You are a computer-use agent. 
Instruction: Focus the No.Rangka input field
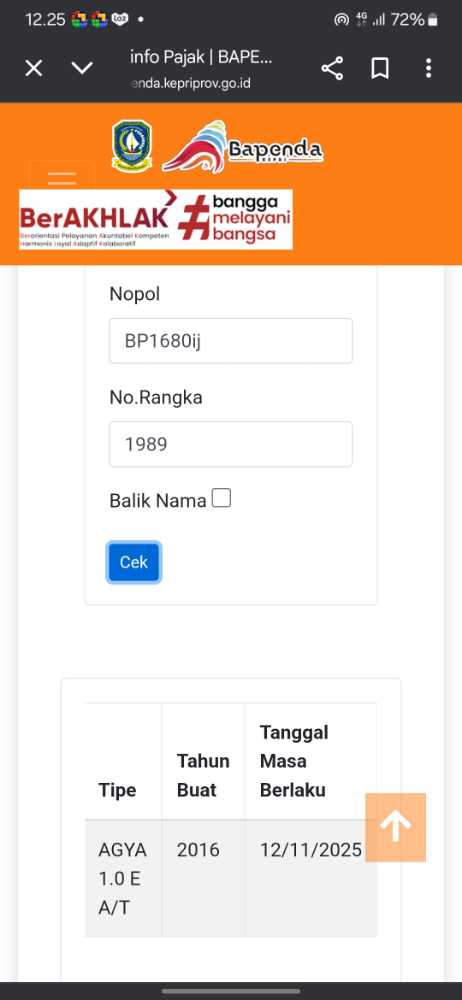[x=231, y=444]
